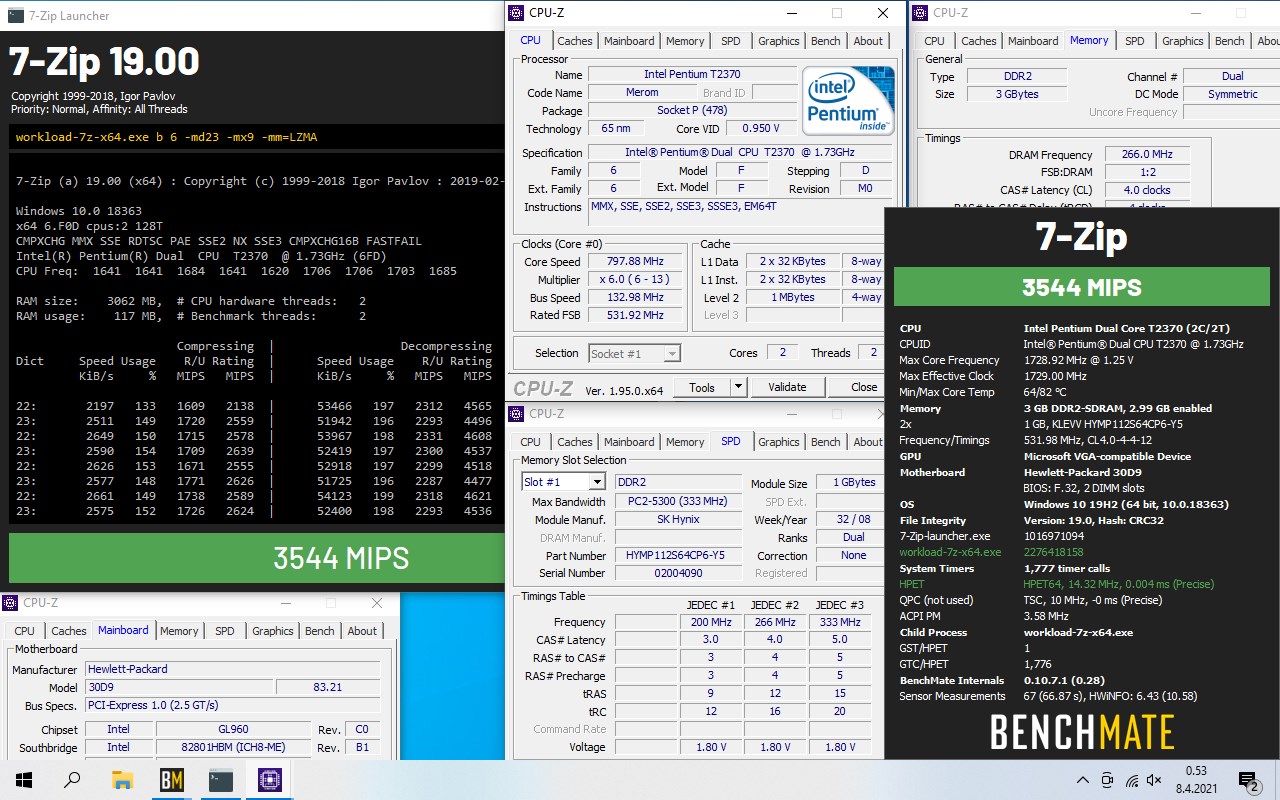
Task: Click the taskbar clock showing 0.53
Action: (x=1196, y=780)
